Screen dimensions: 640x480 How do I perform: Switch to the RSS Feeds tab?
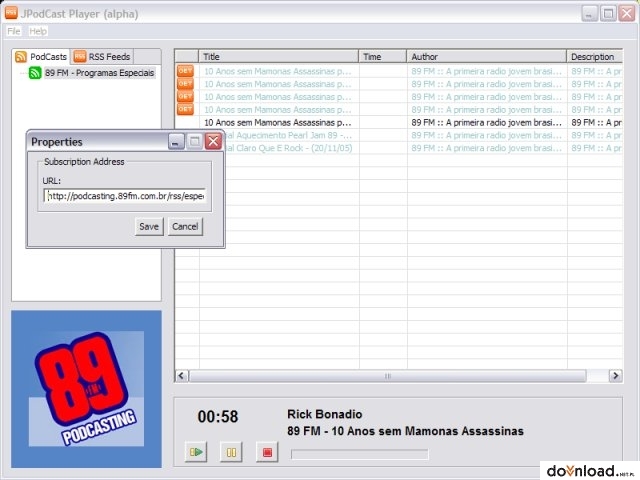point(102,56)
